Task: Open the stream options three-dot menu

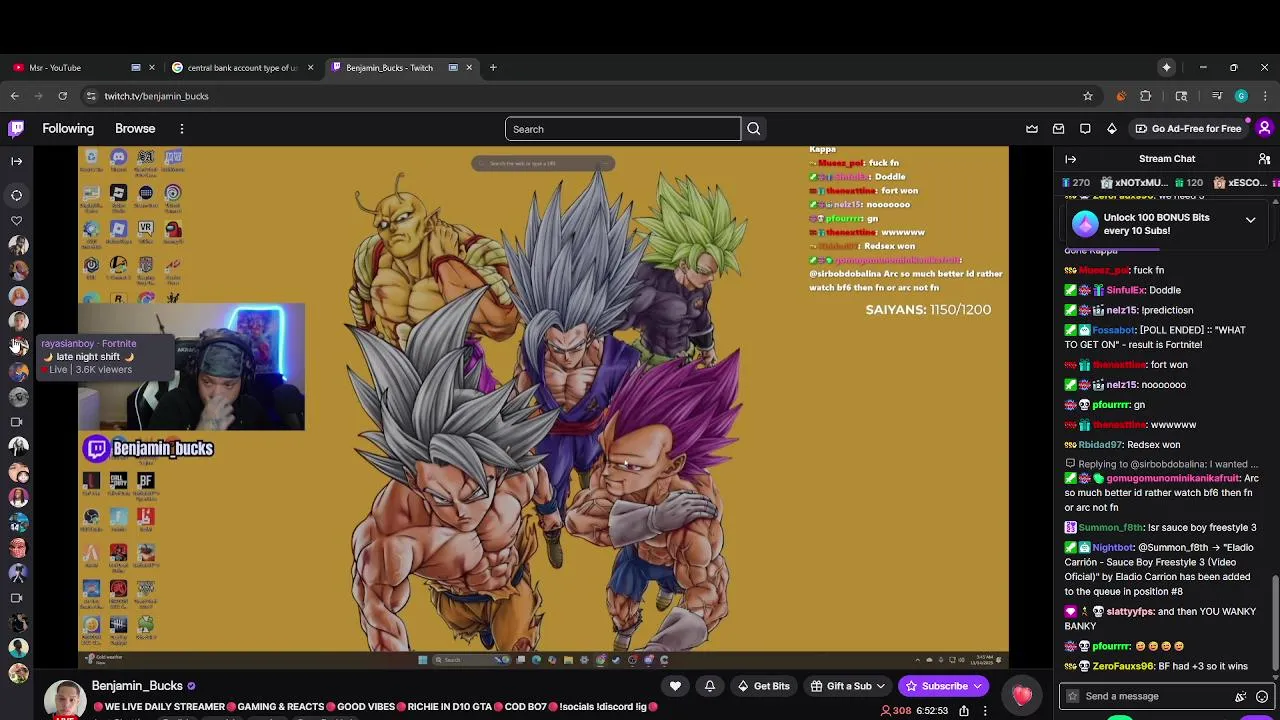Action: pos(985,711)
